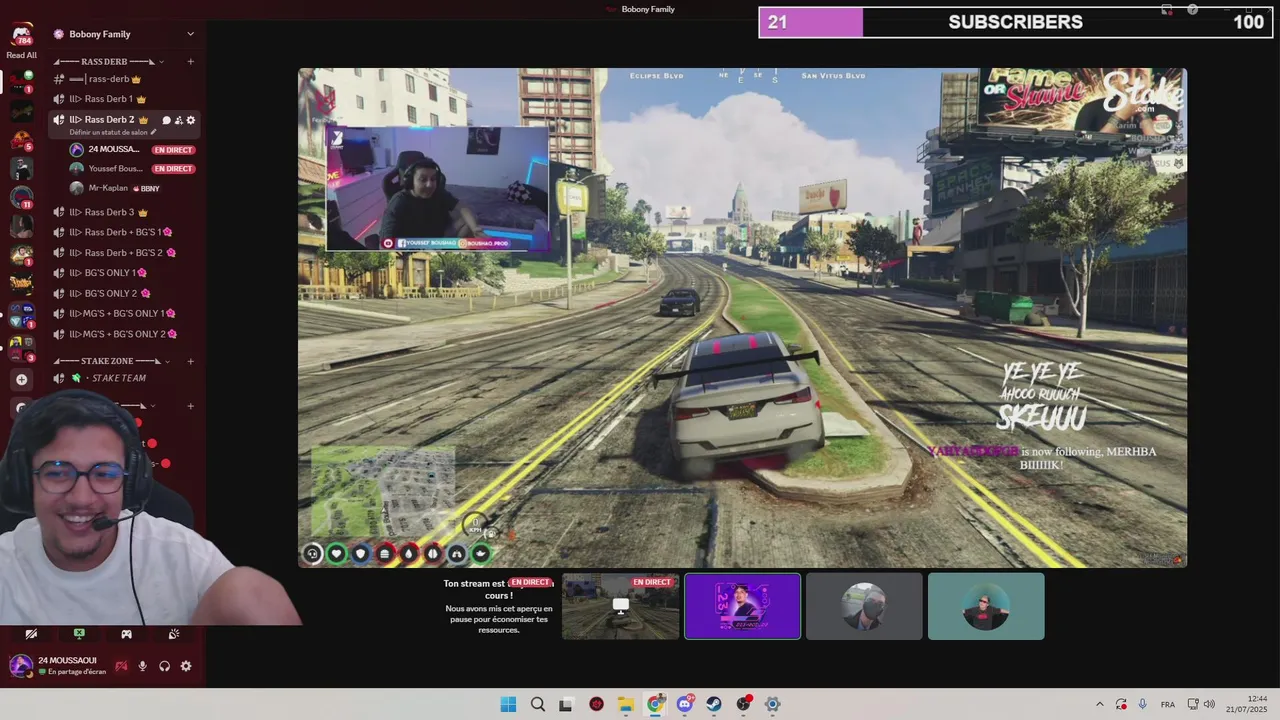1280x720 pixels.
Task: Open Windows taskbar Search
Action: [538, 704]
